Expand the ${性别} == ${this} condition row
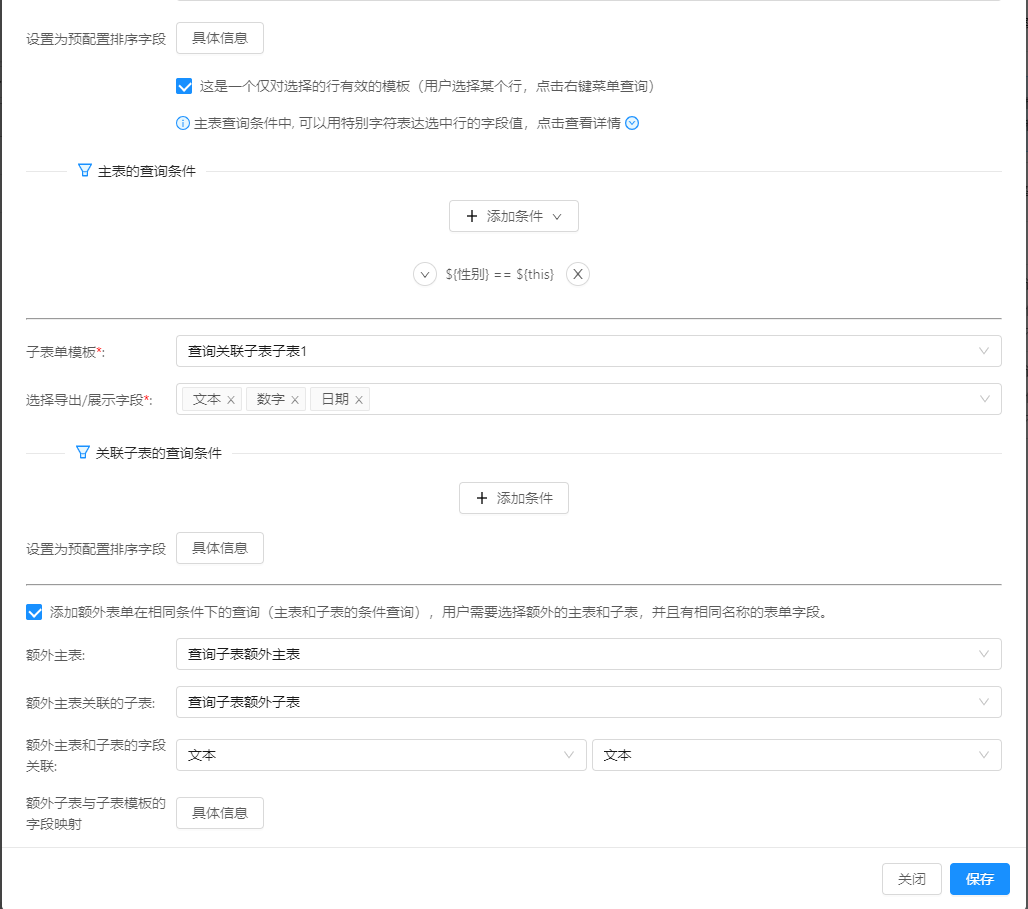Screen dimensions: 1028x909 tap(425, 274)
